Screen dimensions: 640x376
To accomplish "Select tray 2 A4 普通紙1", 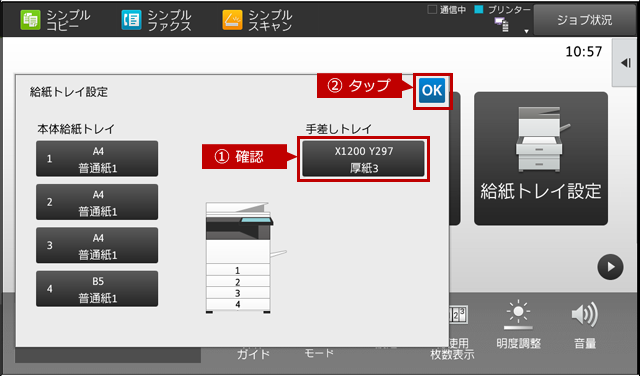I will pos(97,202).
